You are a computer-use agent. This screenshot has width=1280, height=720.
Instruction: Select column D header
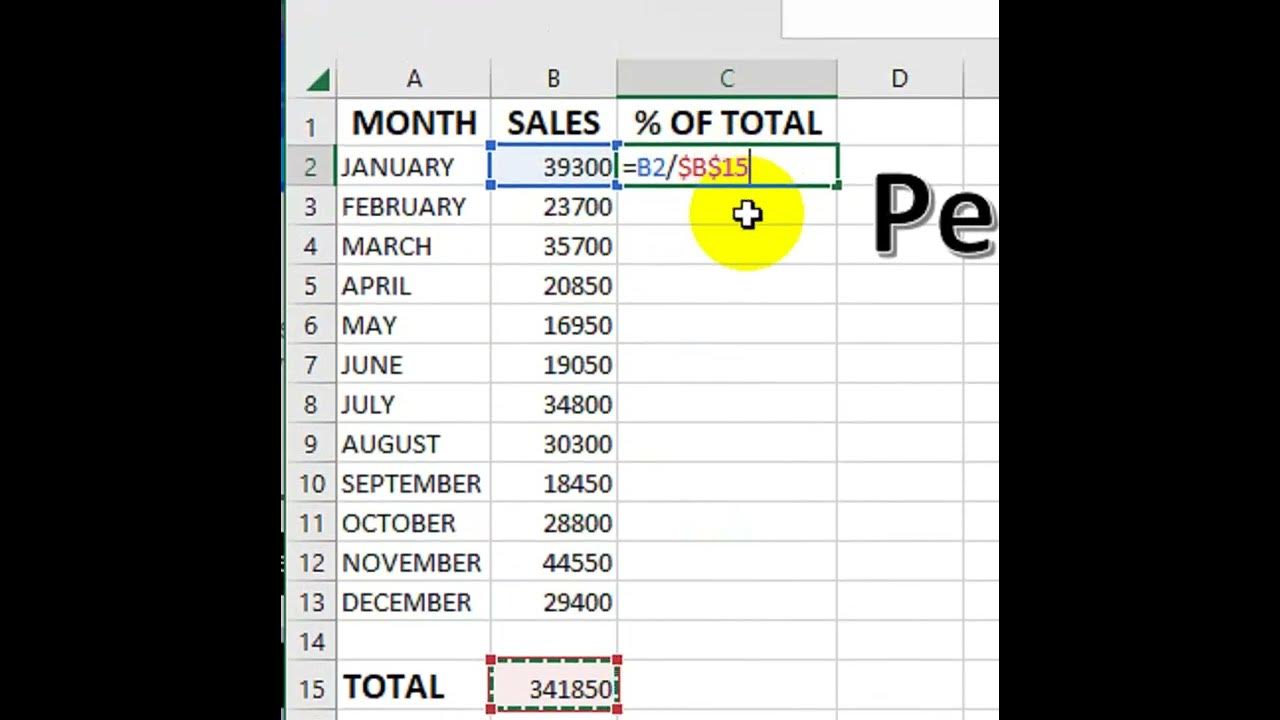[899, 79]
